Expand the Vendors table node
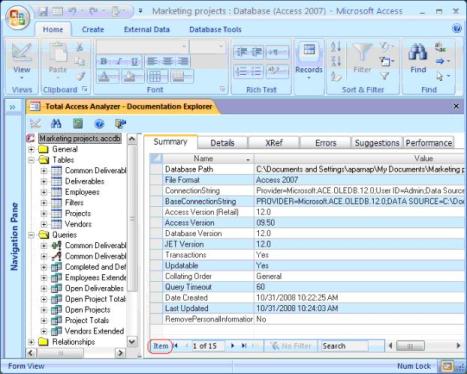This screenshot has height=374, width=467. [44, 224]
